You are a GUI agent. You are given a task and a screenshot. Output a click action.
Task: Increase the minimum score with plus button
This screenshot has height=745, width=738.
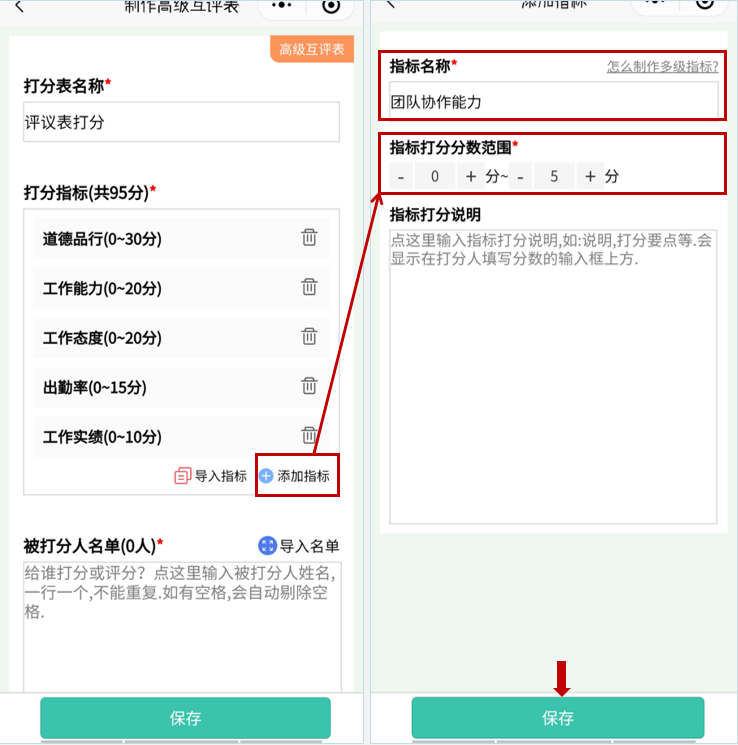pos(470,177)
